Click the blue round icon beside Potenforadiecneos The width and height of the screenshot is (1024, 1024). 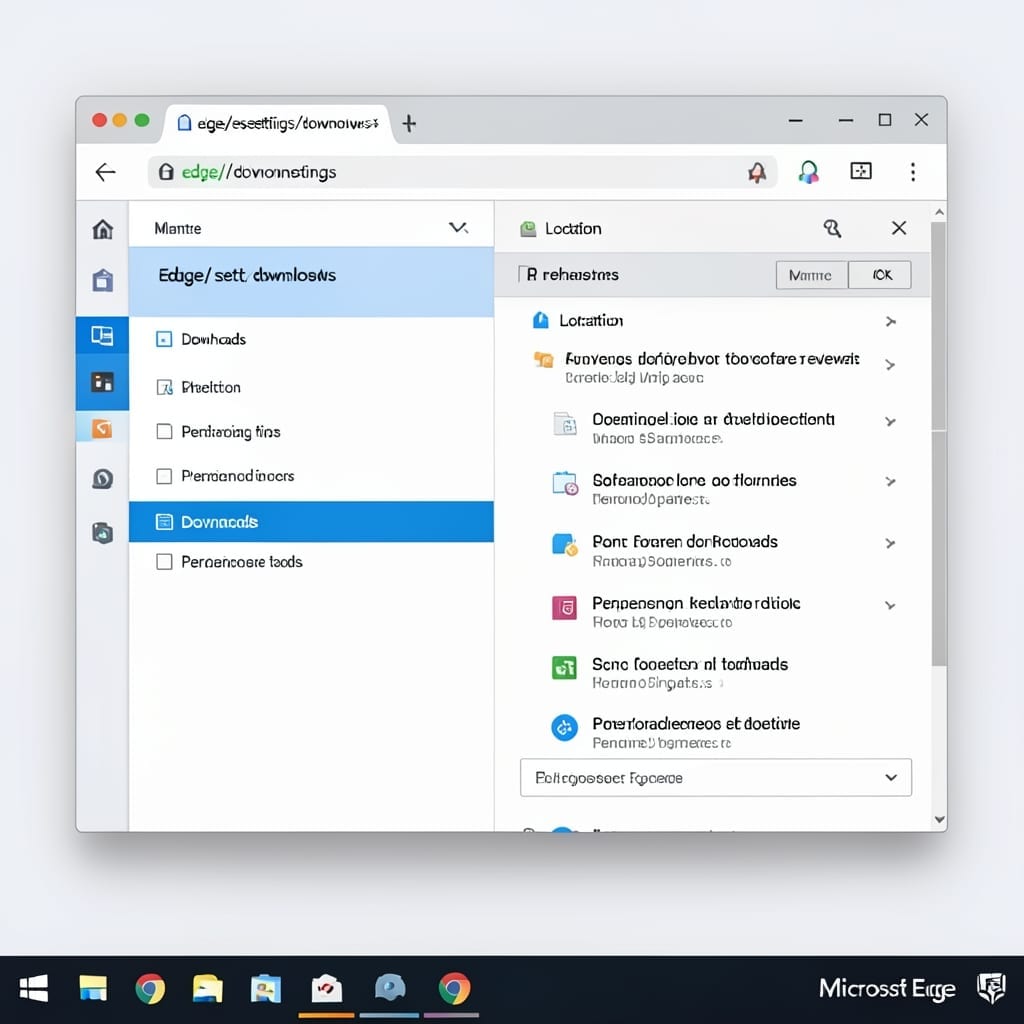[564, 728]
